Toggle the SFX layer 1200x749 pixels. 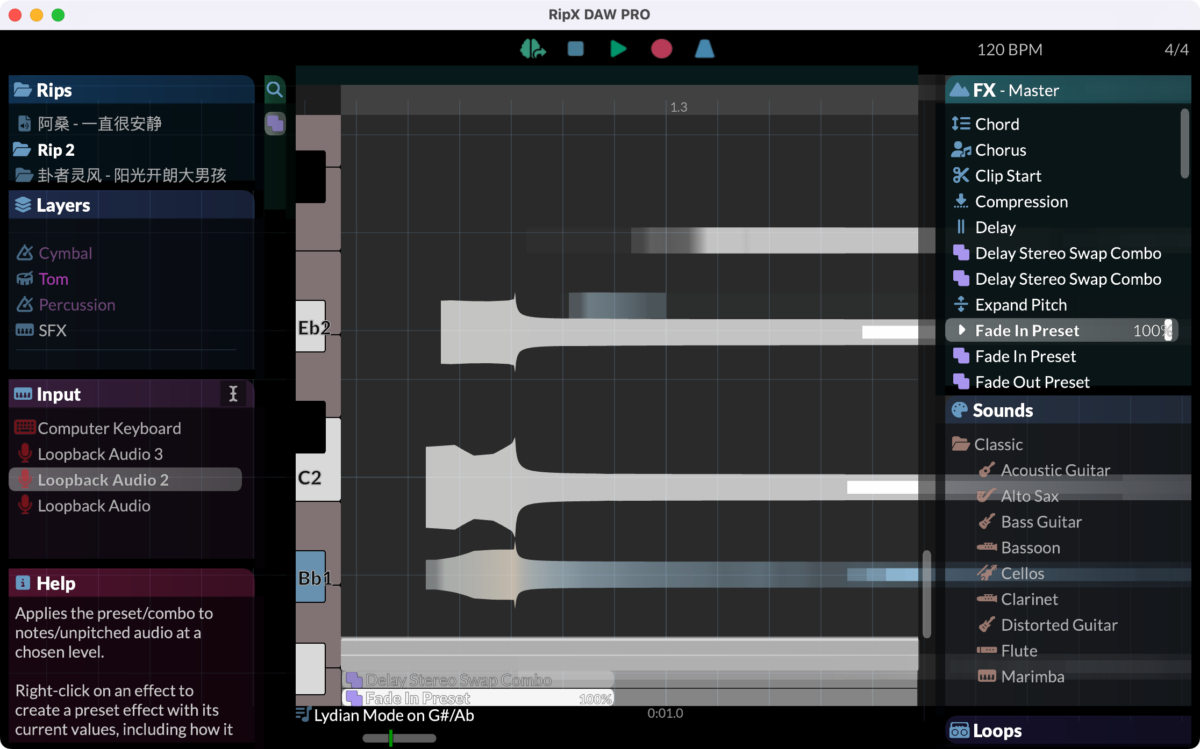click(x=41, y=331)
